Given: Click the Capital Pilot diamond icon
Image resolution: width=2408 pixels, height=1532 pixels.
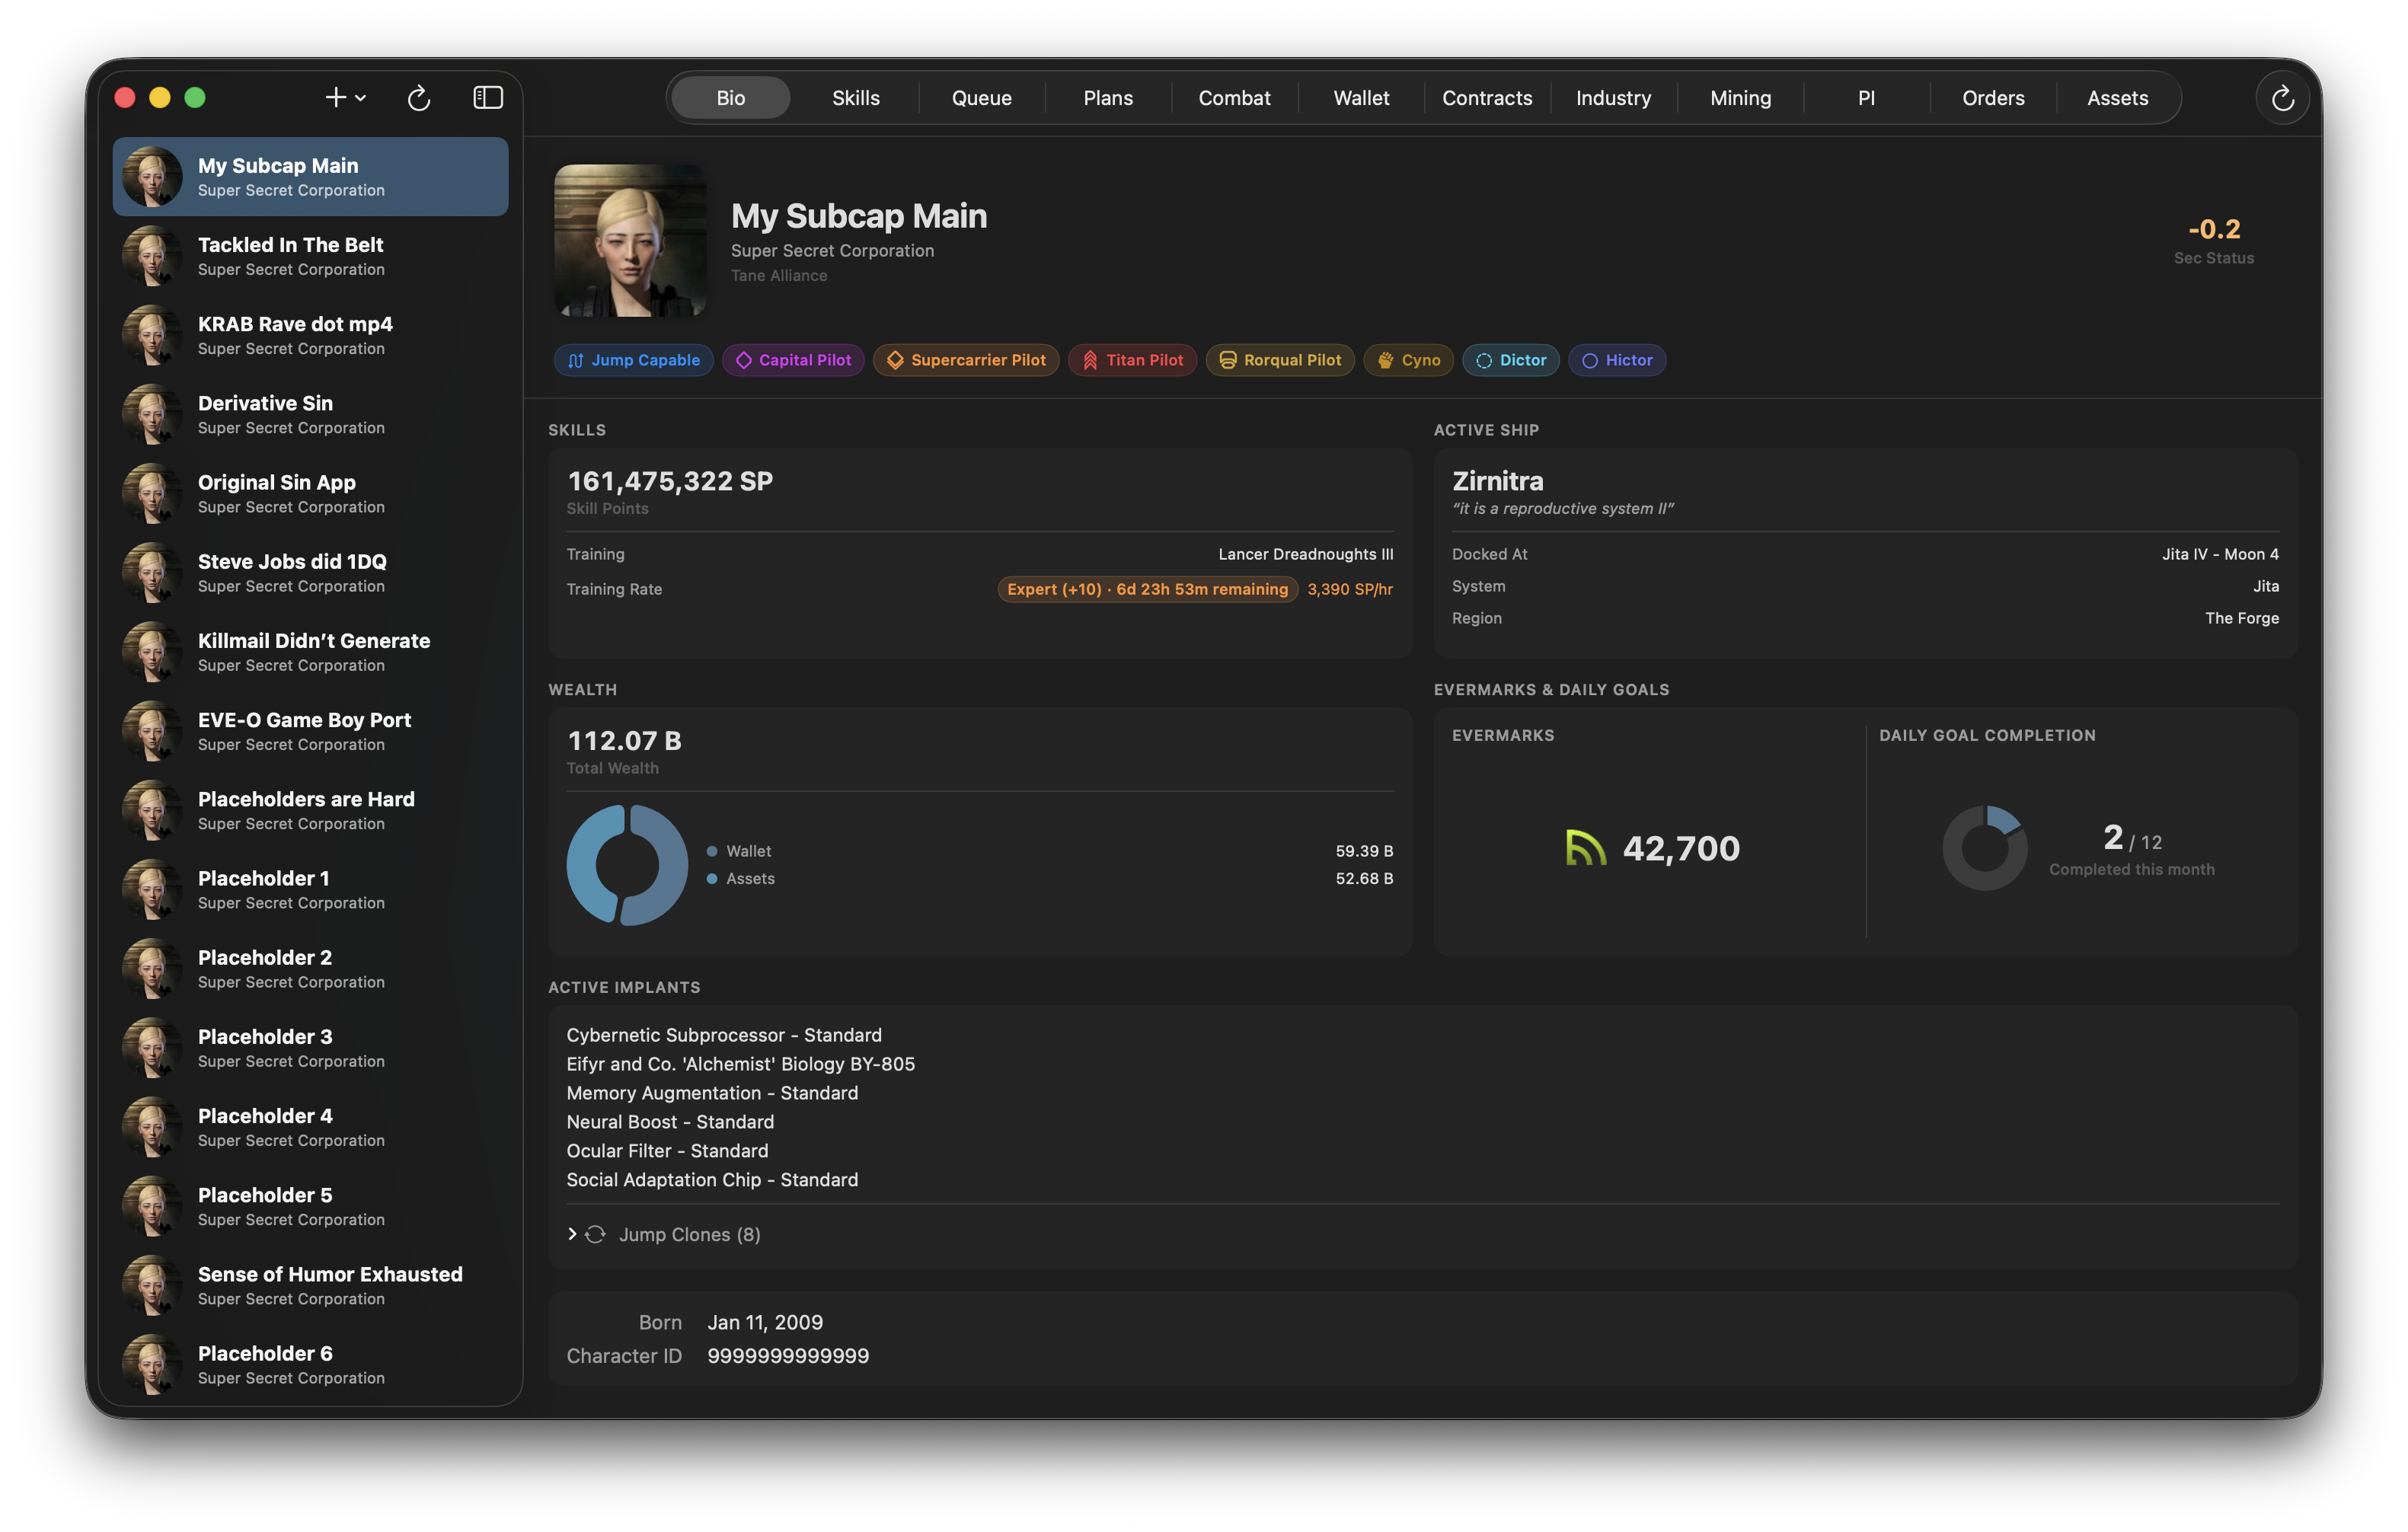Looking at the screenshot, I should [x=744, y=360].
